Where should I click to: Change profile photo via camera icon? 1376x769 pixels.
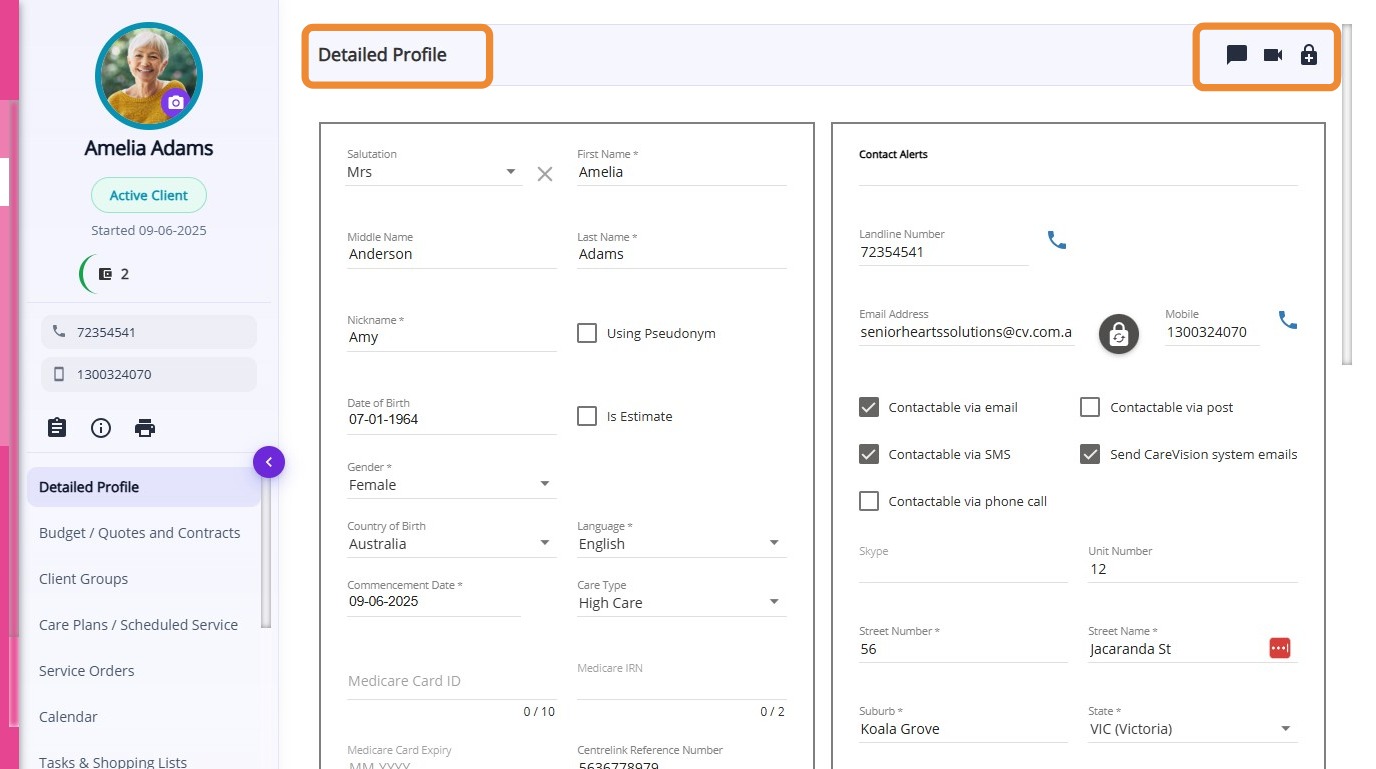[176, 102]
